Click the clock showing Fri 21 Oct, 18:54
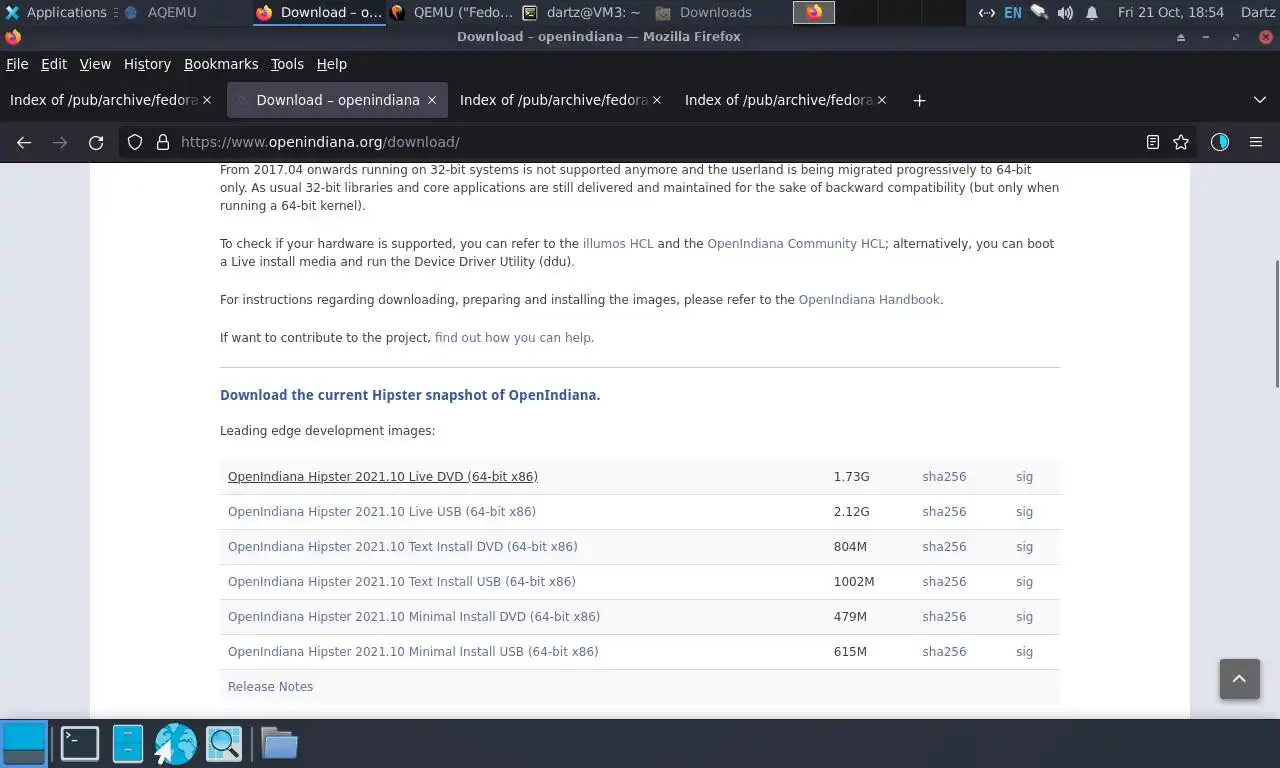1280x768 pixels. pyautogui.click(x=1170, y=12)
